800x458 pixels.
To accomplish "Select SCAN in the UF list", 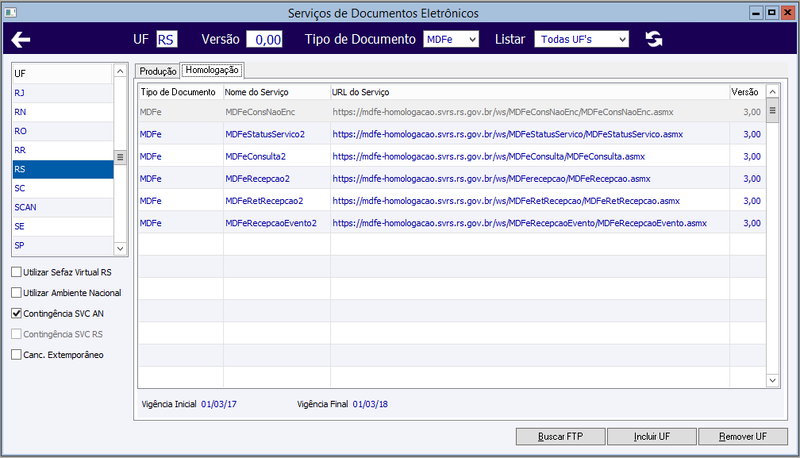I will coord(63,207).
